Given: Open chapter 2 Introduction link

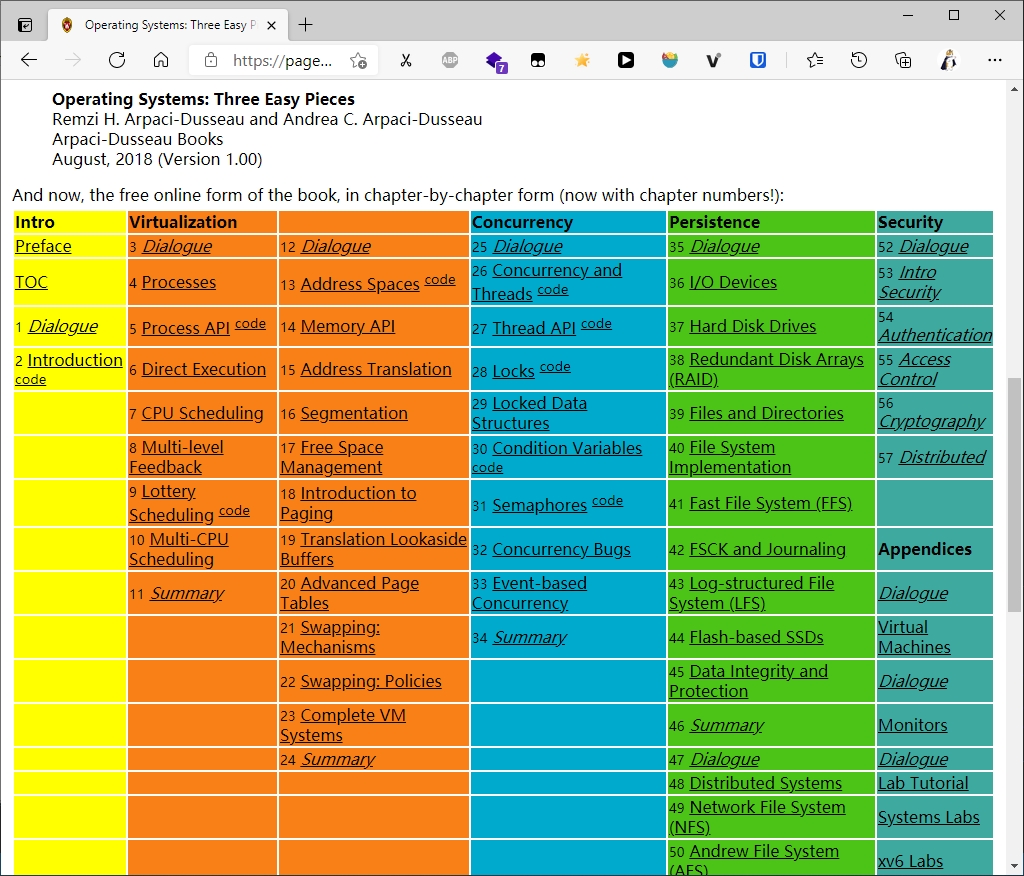Looking at the screenshot, I should (x=75, y=360).
